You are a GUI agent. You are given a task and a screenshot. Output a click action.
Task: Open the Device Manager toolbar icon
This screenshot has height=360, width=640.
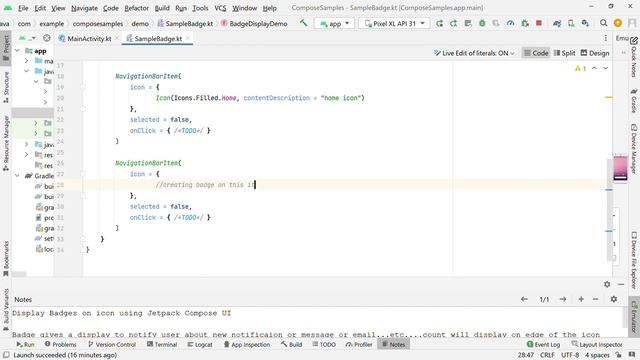[x=571, y=23]
